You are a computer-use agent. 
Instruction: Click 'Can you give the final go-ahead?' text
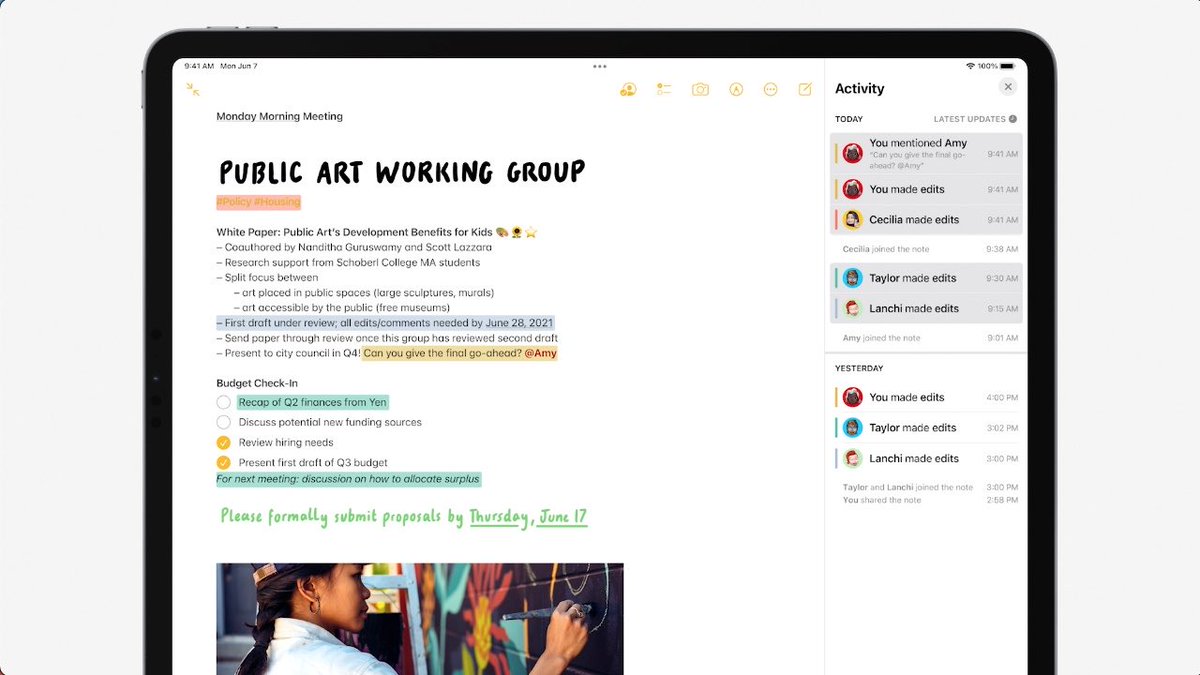(443, 353)
